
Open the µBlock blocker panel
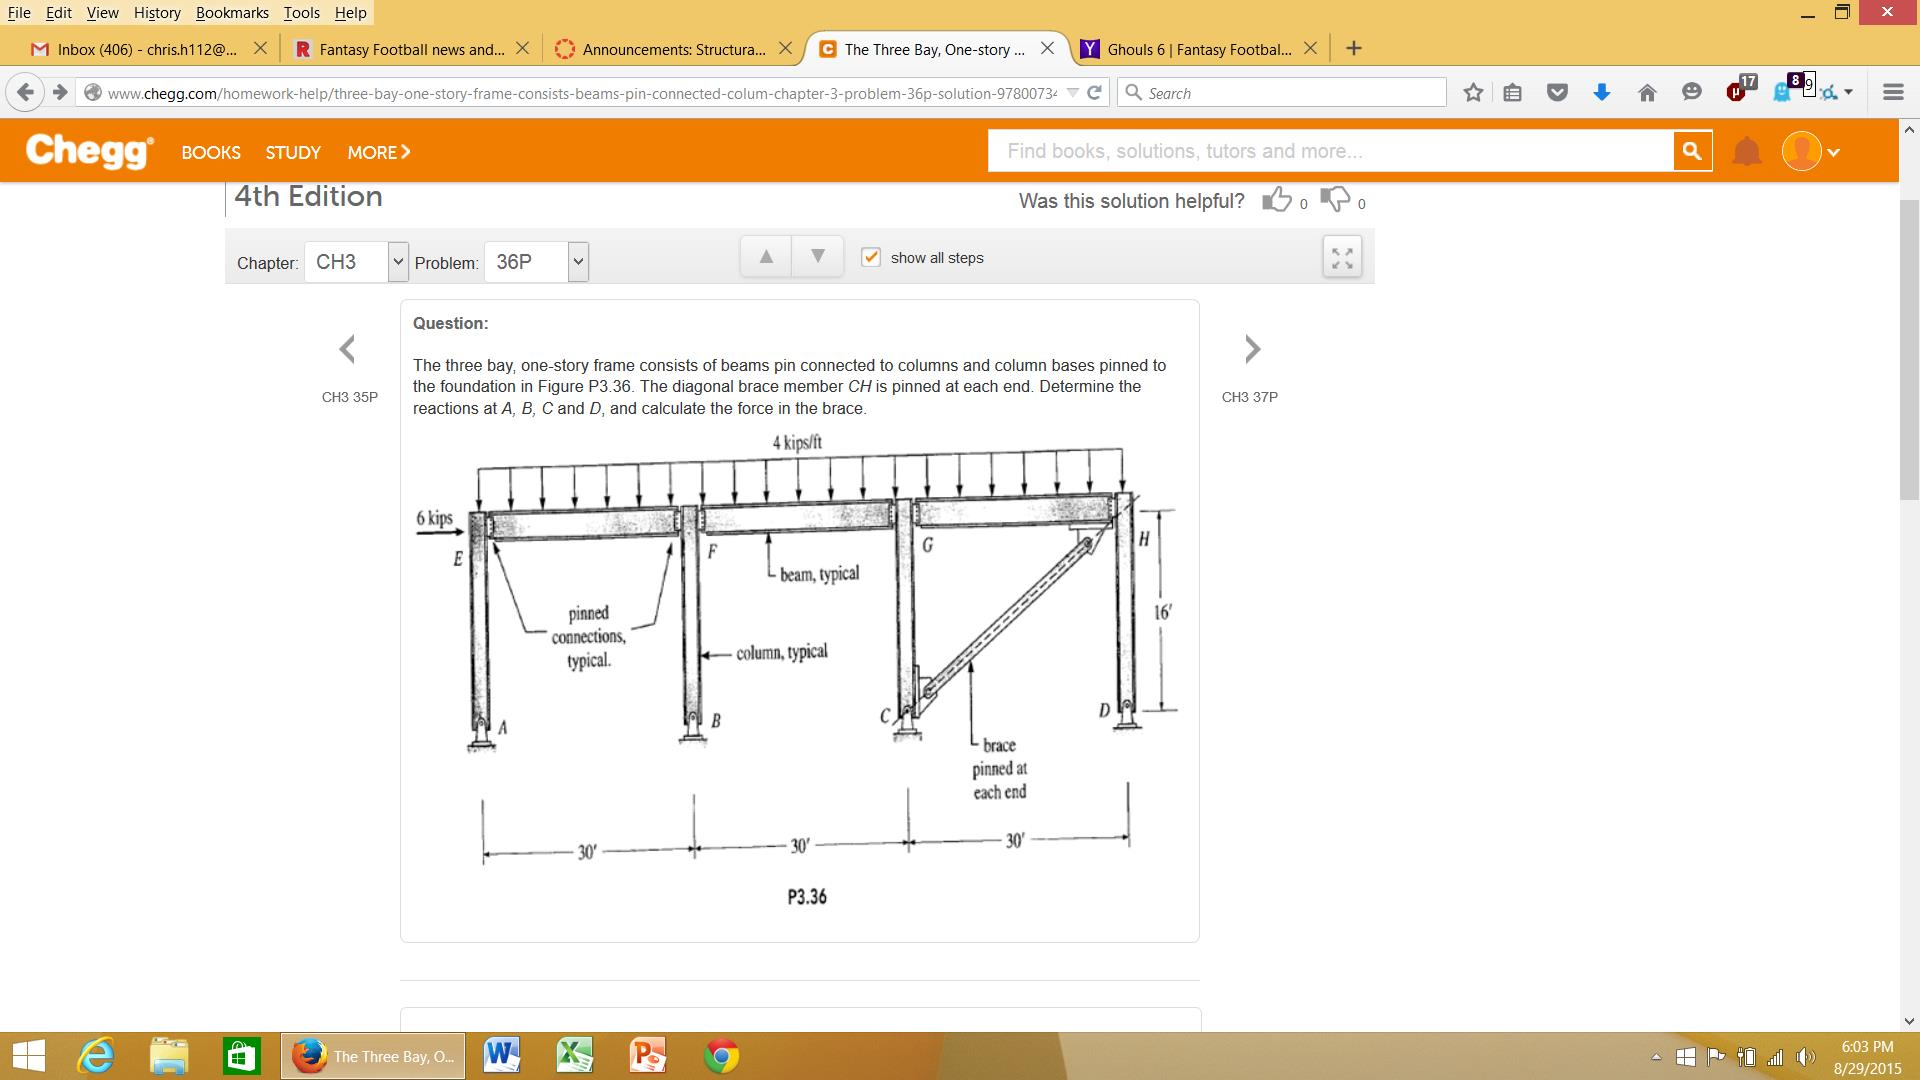[x=1737, y=92]
